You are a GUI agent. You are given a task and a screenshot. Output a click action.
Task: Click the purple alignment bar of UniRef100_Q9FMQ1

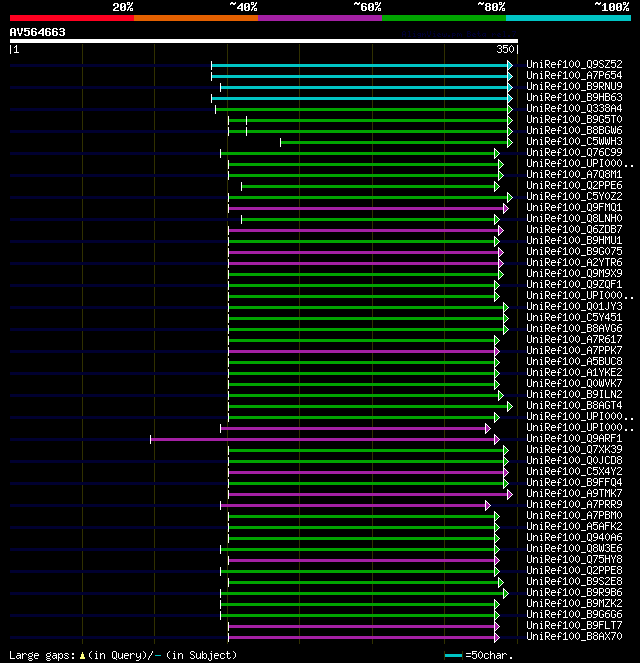click(368, 208)
